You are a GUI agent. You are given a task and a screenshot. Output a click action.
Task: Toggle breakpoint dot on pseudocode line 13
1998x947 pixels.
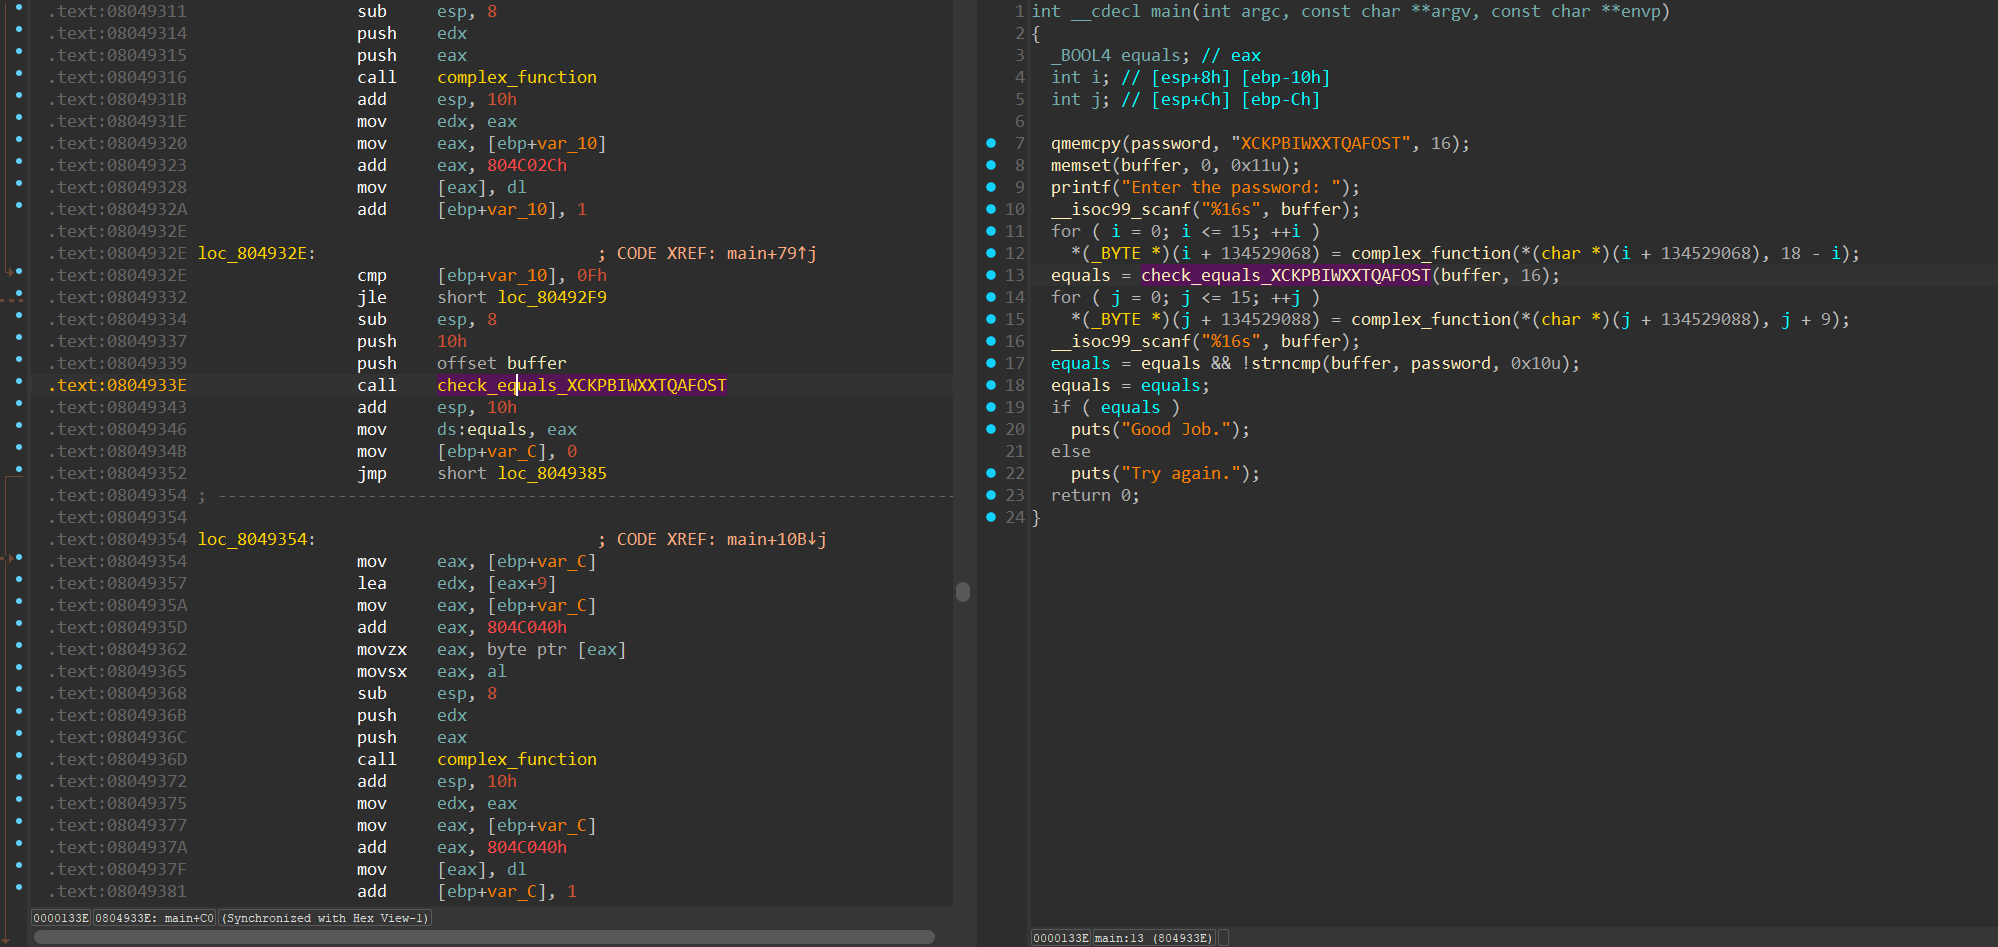[991, 275]
